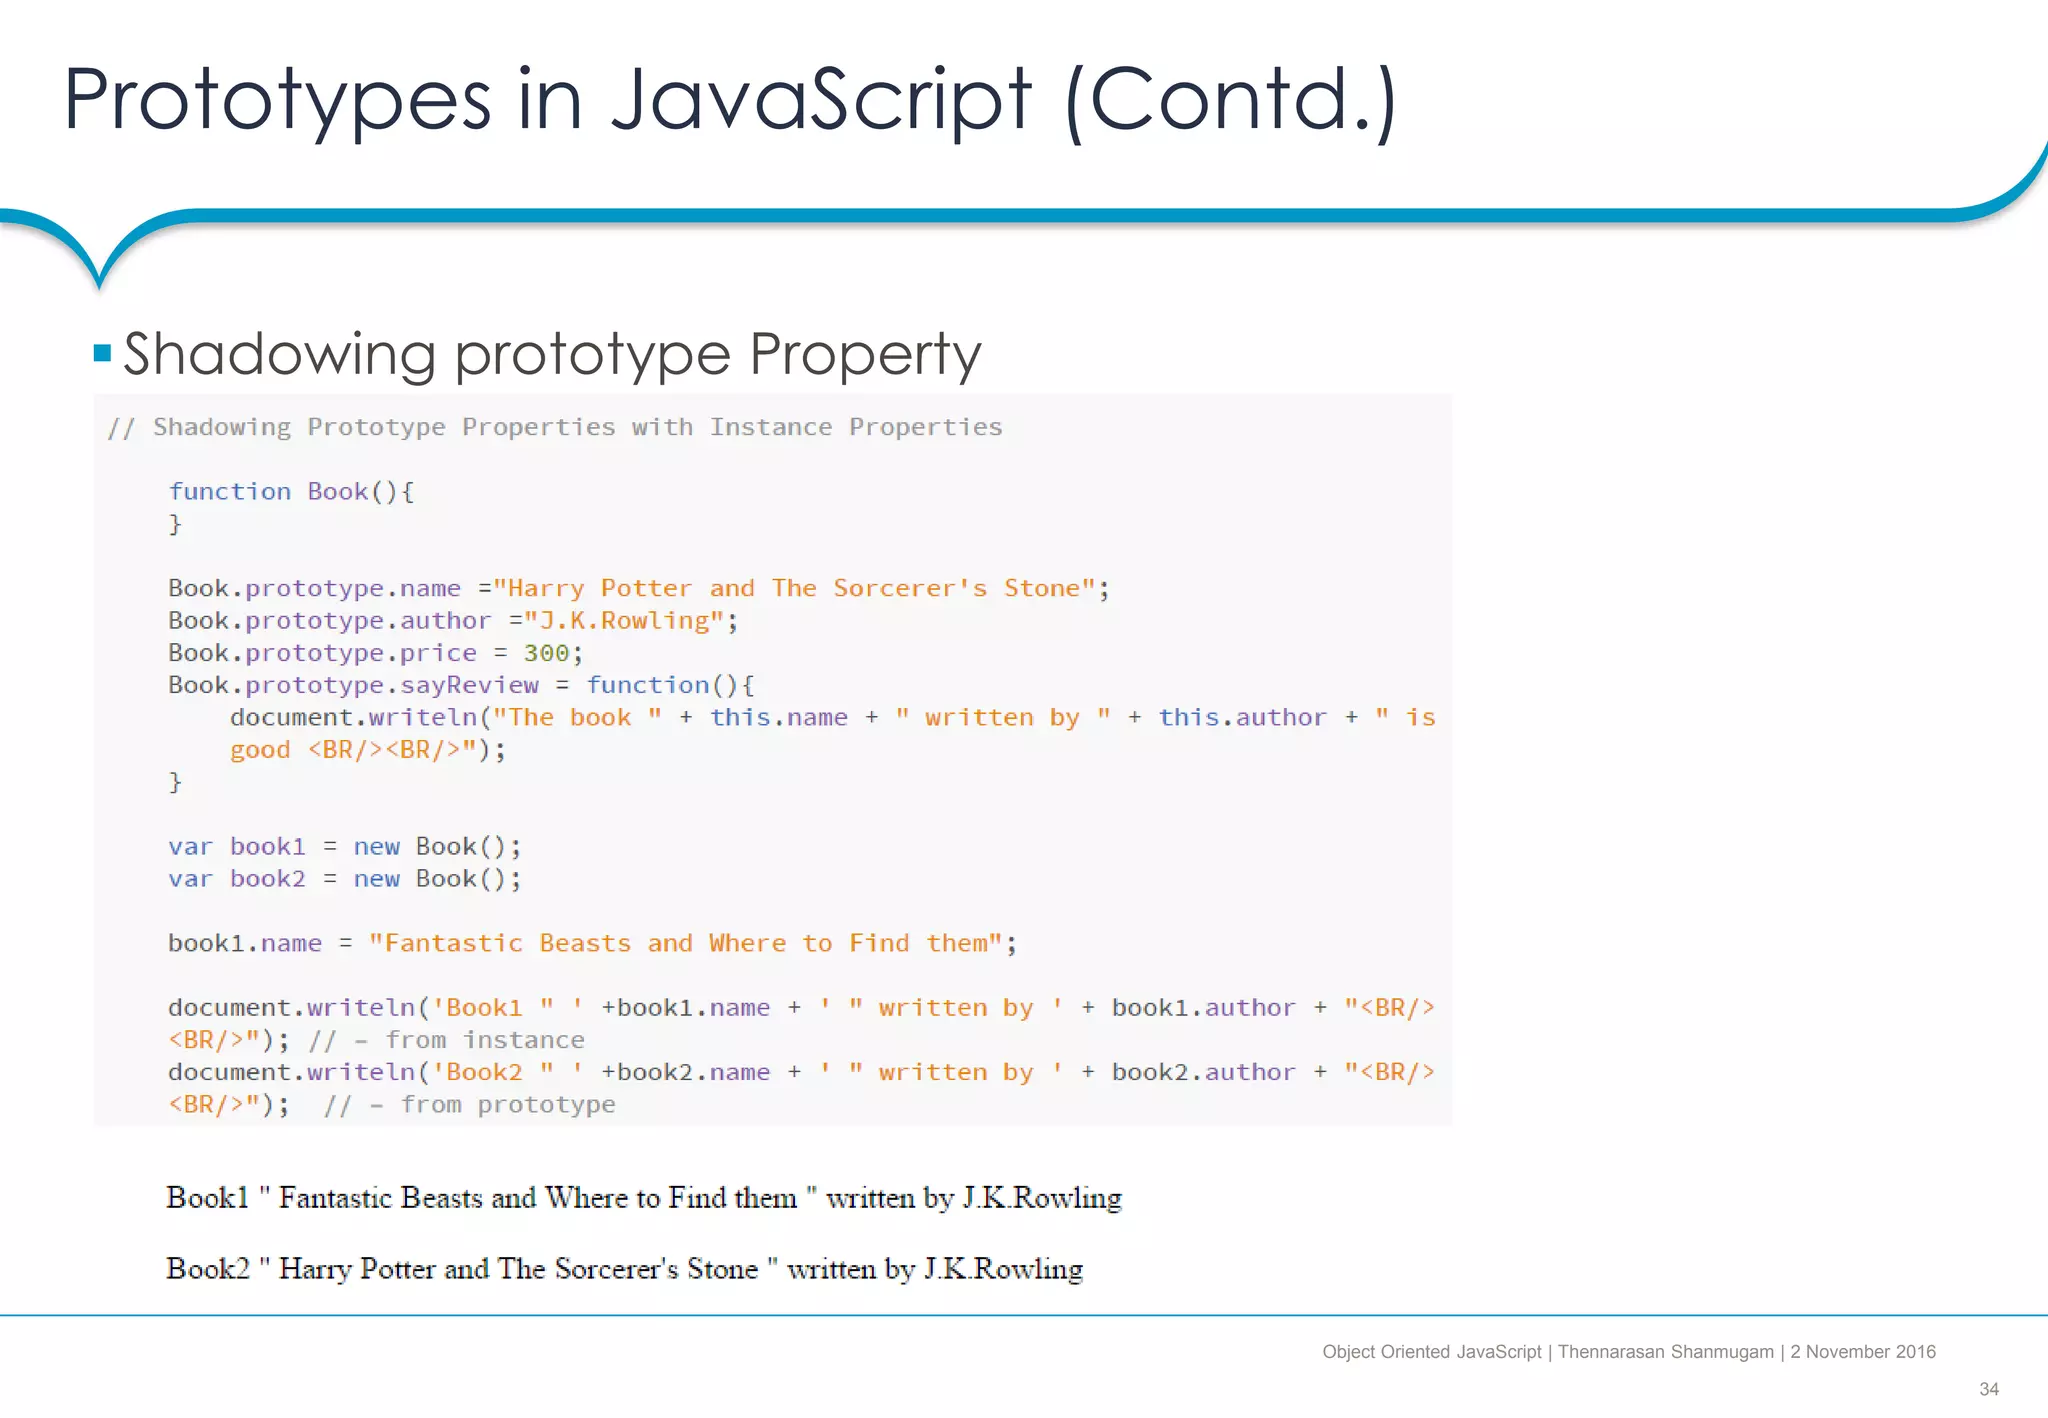Click the document.writeln('Book1 ...' code line
This screenshot has width=2048, height=1418.
pos(802,1007)
